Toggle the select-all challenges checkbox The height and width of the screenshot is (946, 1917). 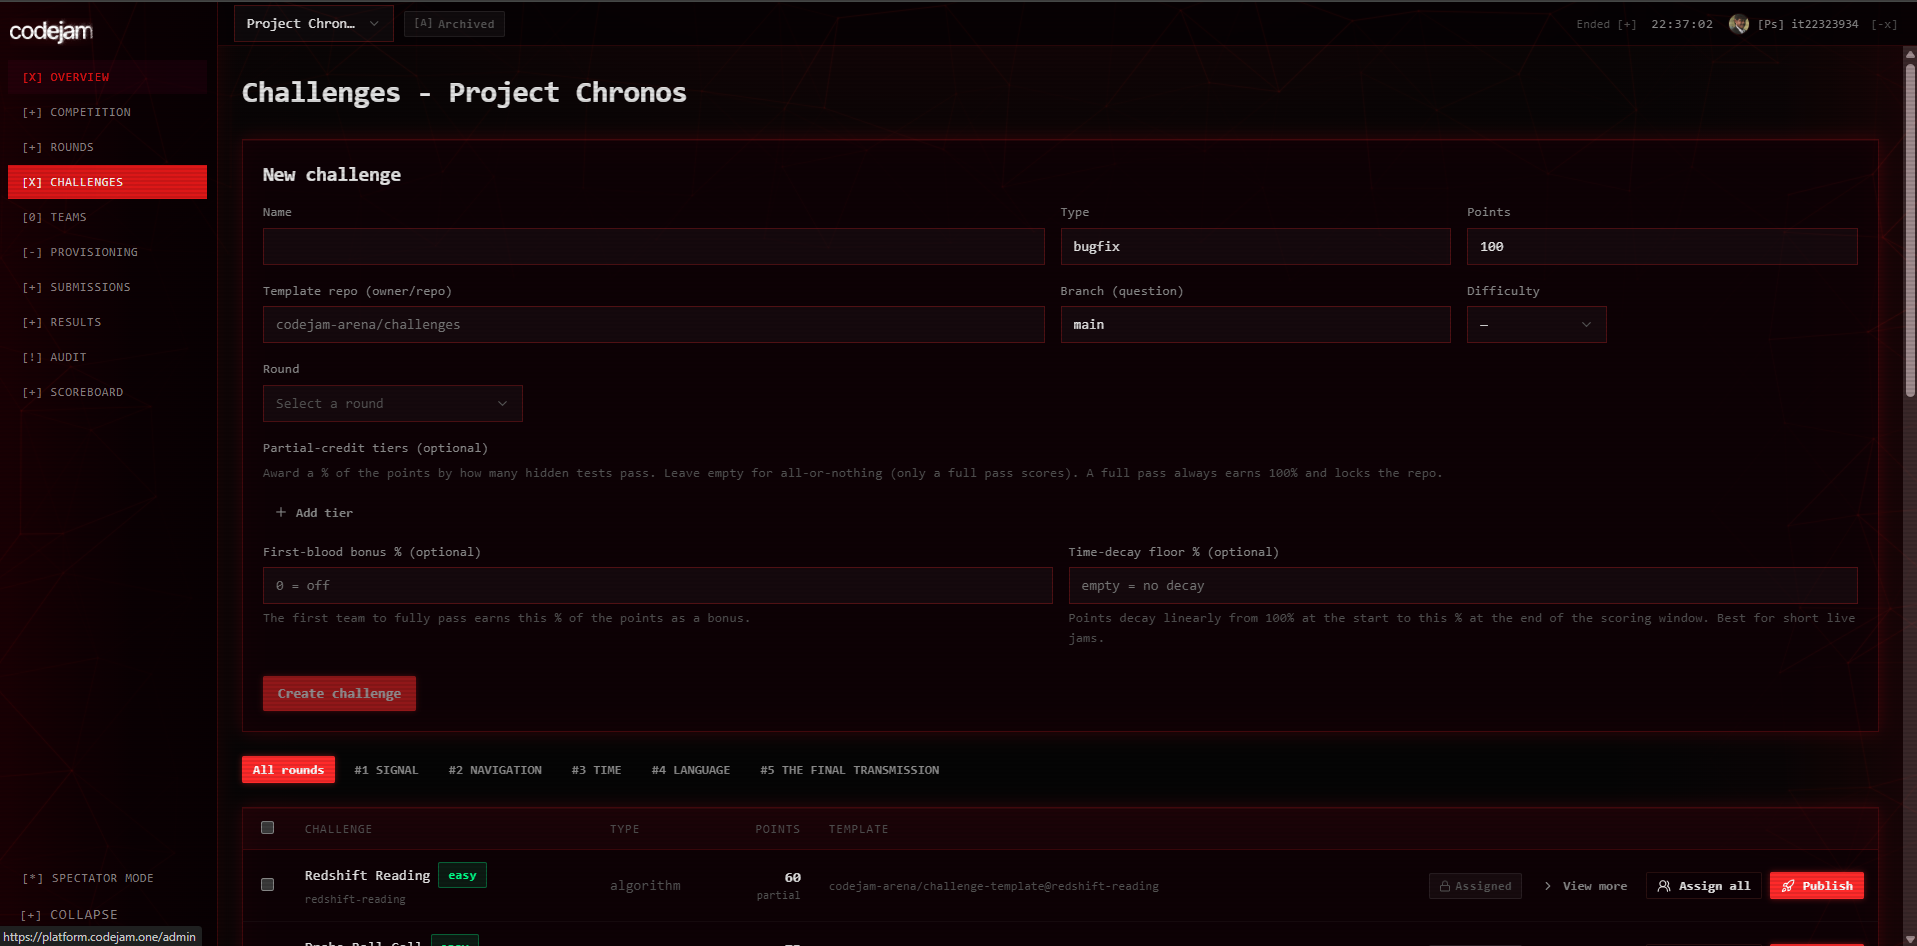[267, 828]
